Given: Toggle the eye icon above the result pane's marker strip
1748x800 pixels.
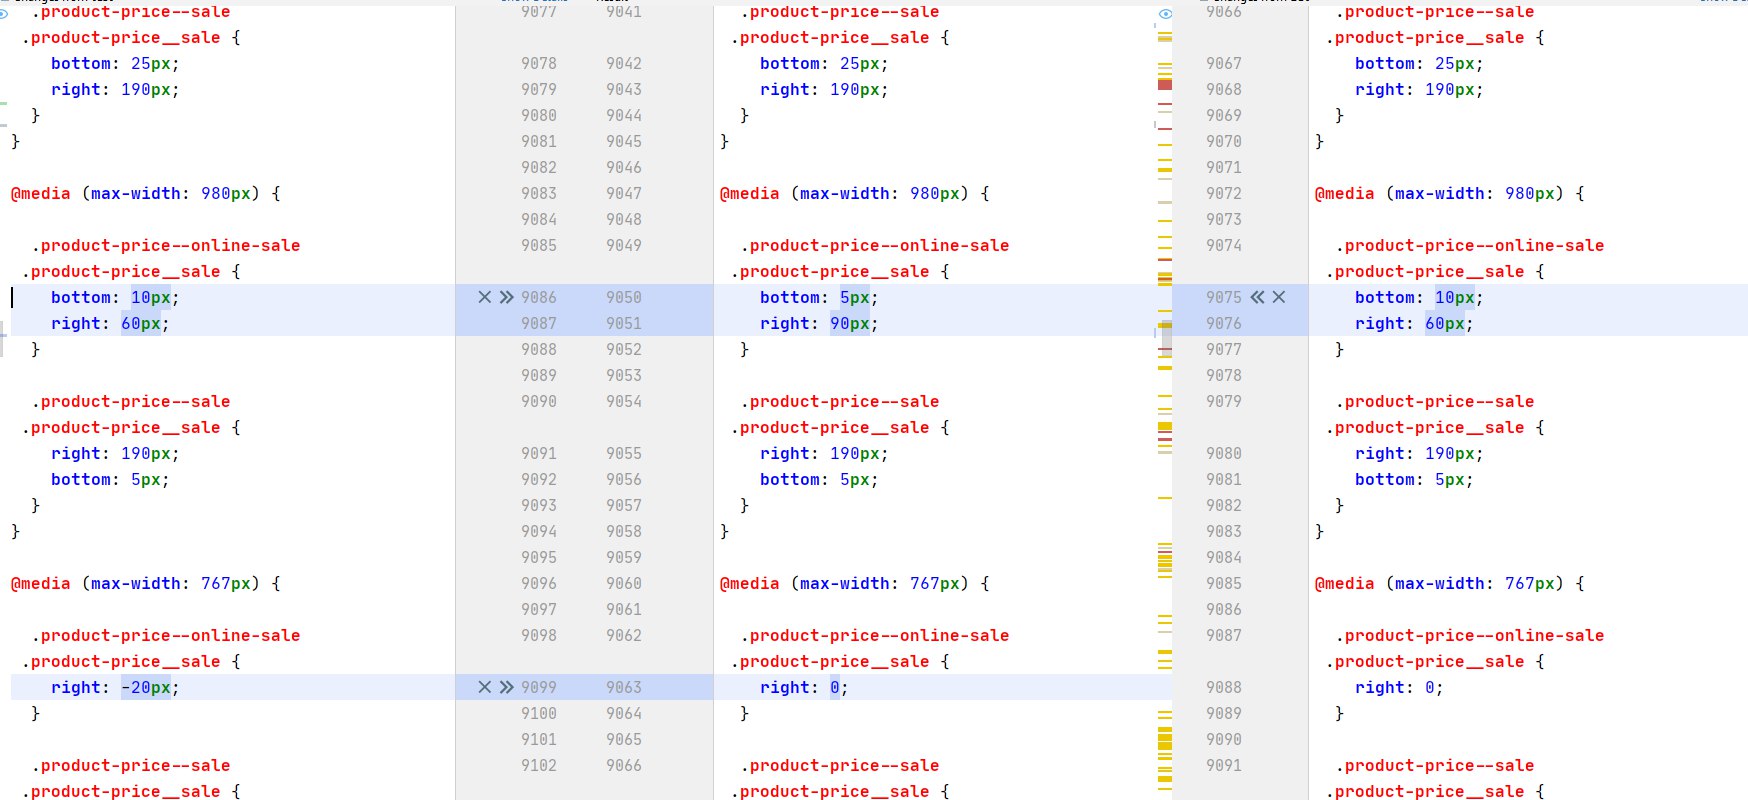Looking at the screenshot, I should click(1165, 14).
